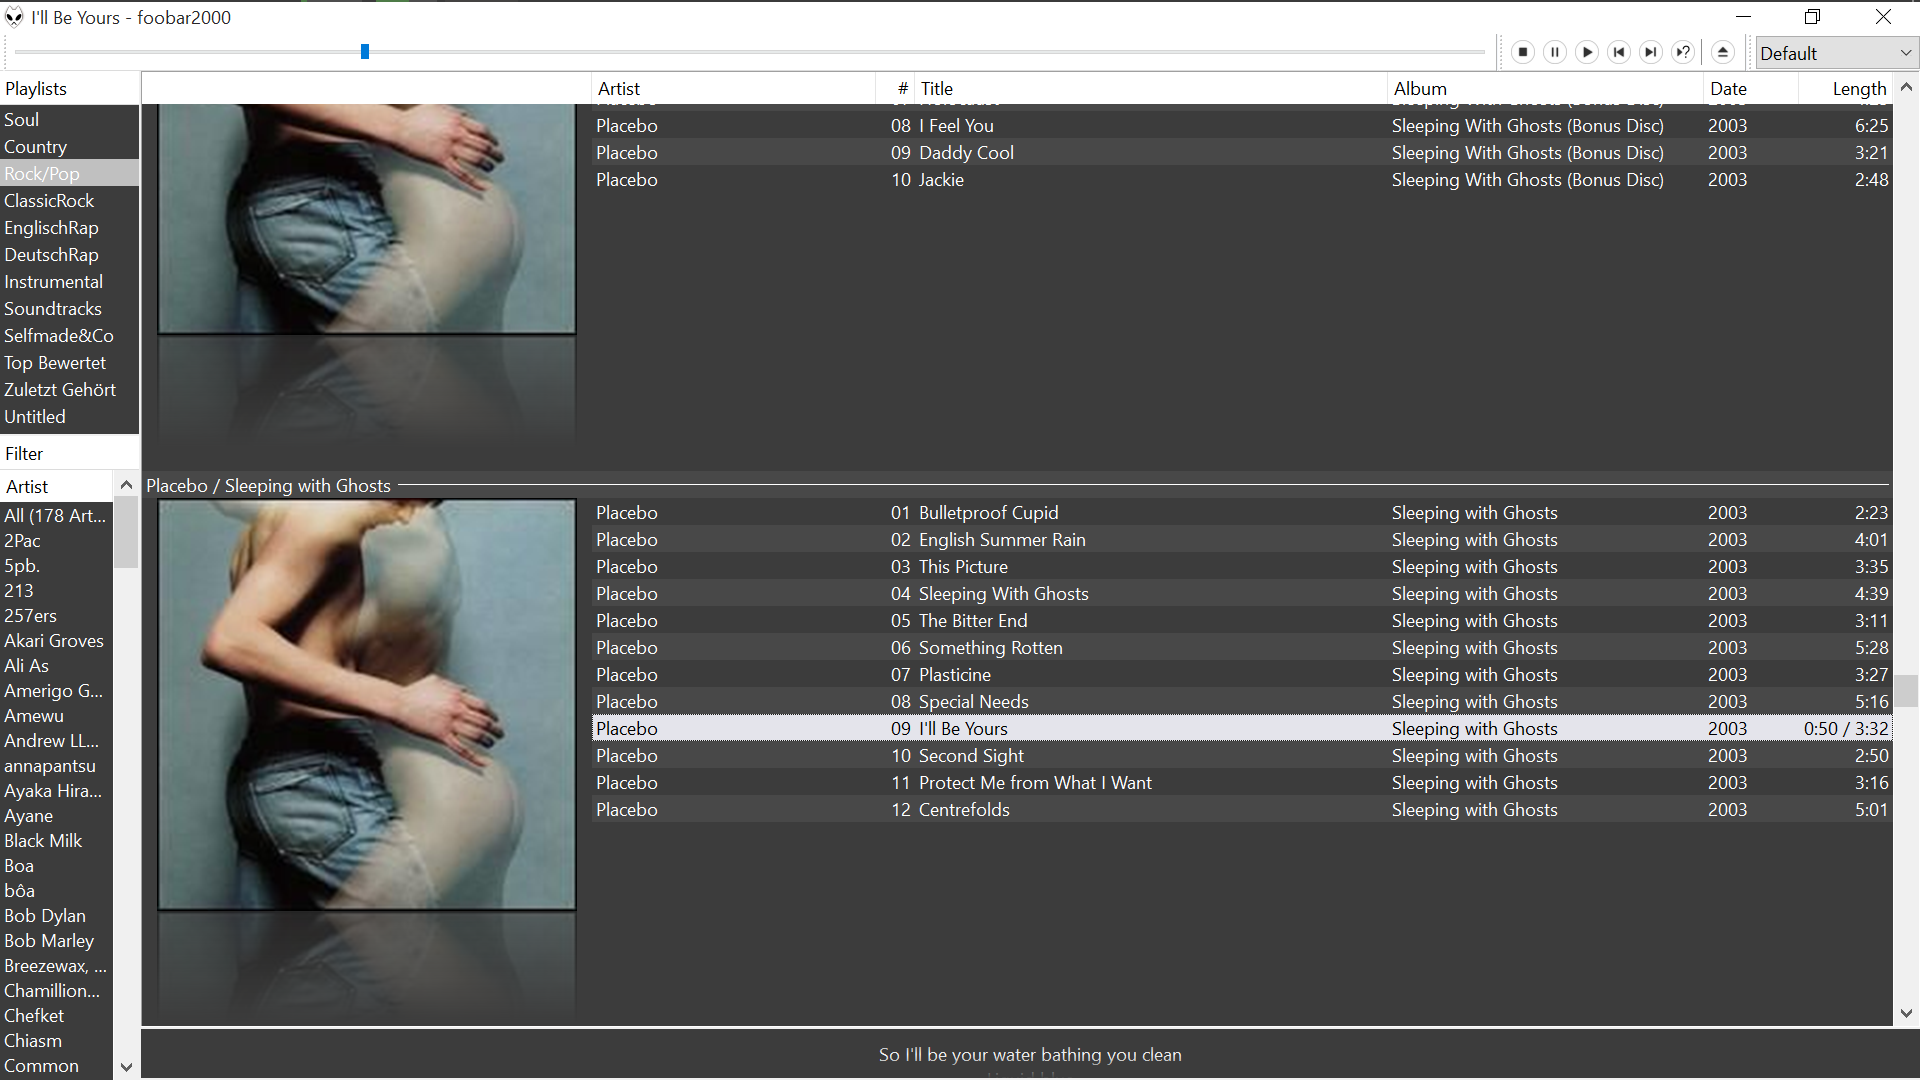Click the eject/open file button

tap(1722, 52)
